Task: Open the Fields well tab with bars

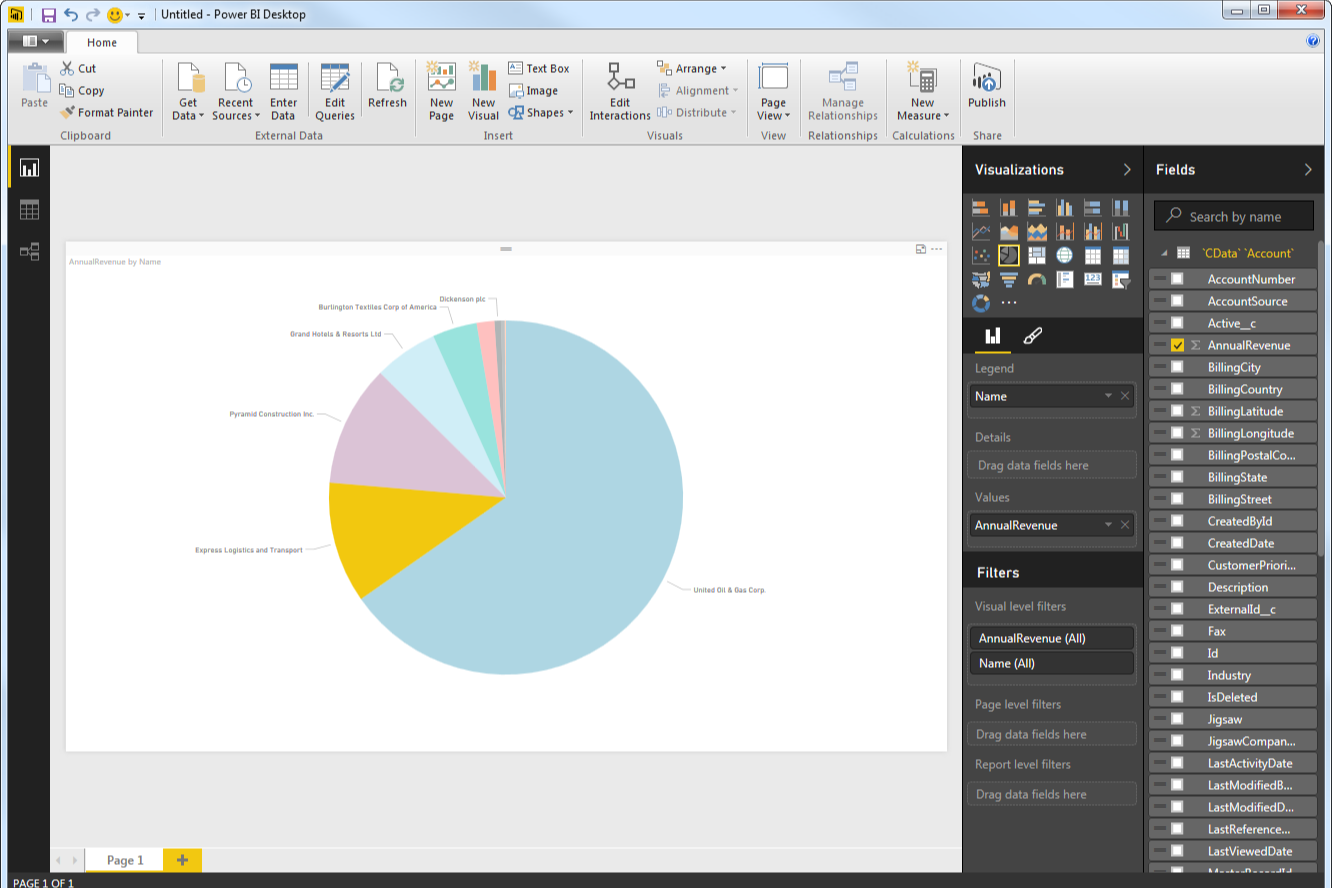Action: coord(993,336)
